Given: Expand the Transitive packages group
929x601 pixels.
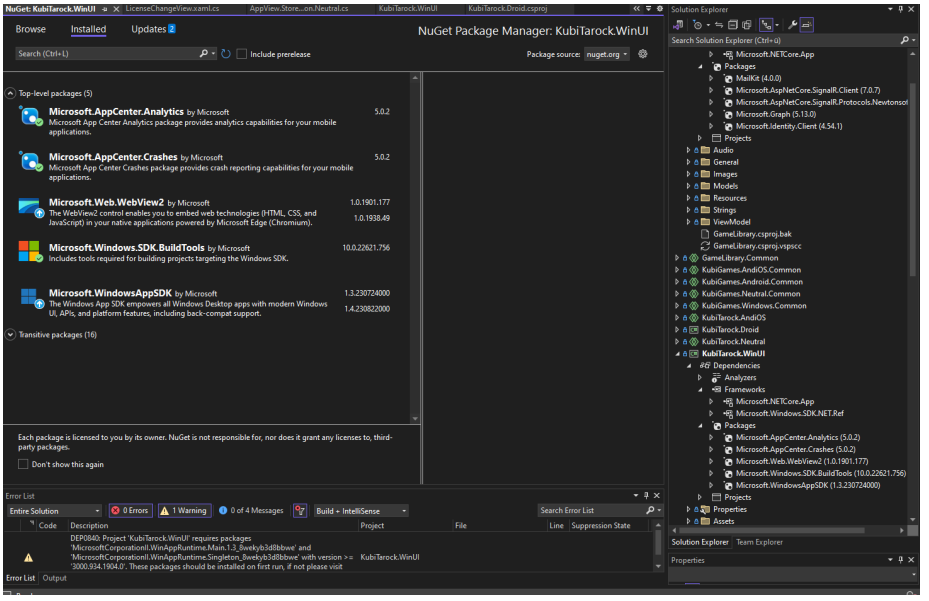Looking at the screenshot, I should (x=10, y=334).
